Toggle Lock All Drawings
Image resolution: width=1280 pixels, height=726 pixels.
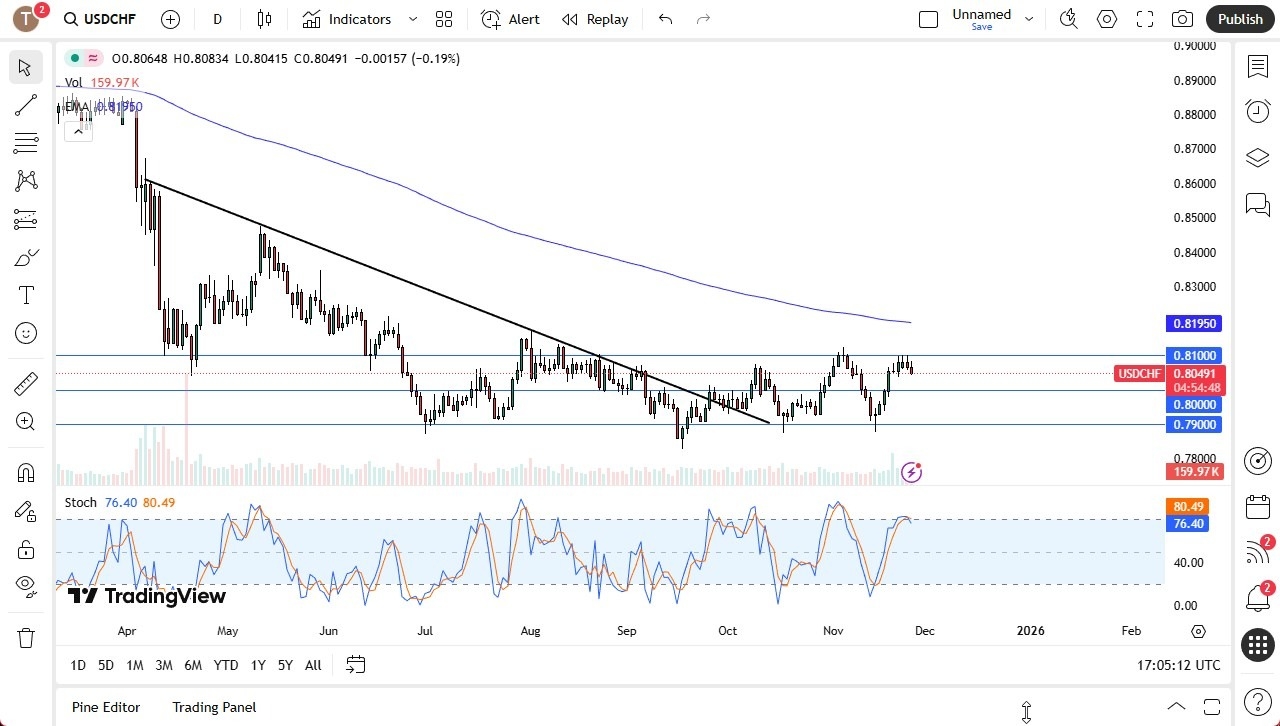(26, 549)
